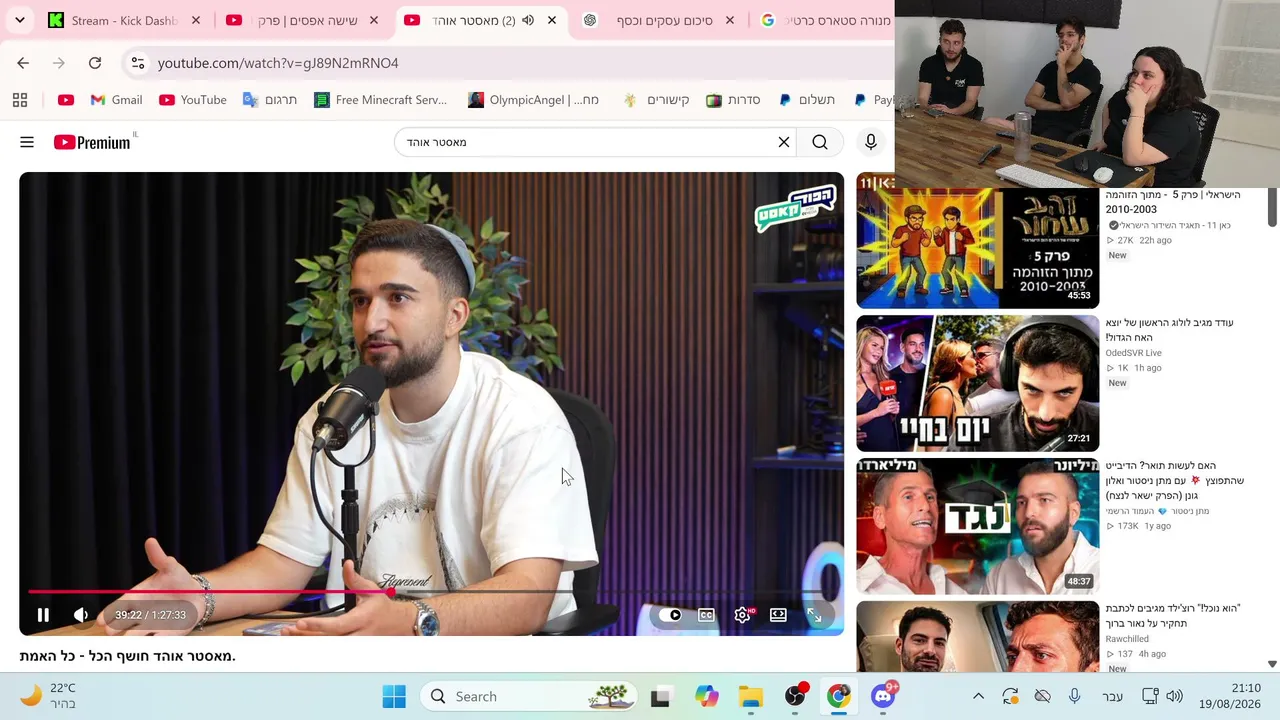1280x720 pixels.
Task: Open the Chrome tab search dropdown arrow
Action: [20, 20]
